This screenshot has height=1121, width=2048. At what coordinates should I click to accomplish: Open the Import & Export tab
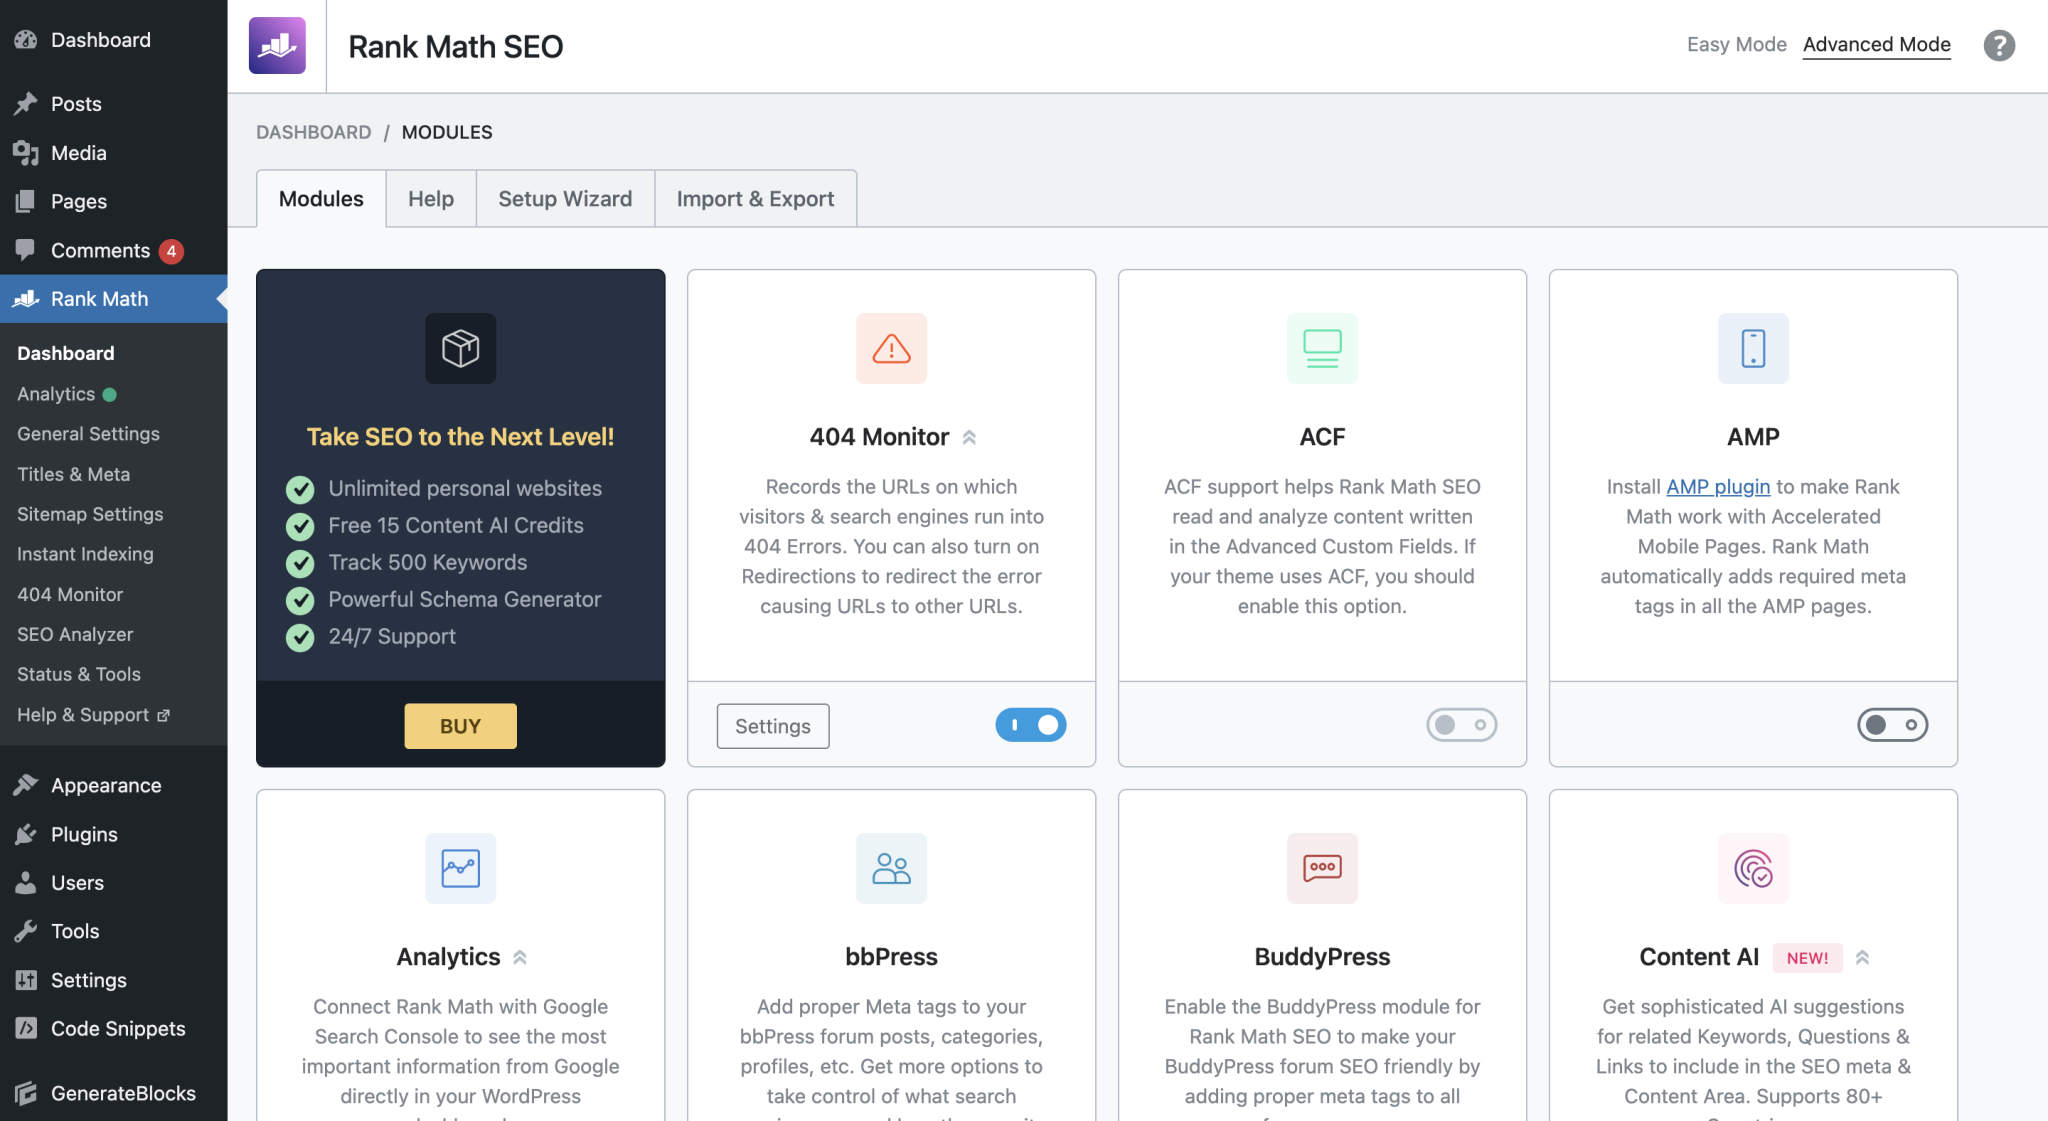(755, 199)
